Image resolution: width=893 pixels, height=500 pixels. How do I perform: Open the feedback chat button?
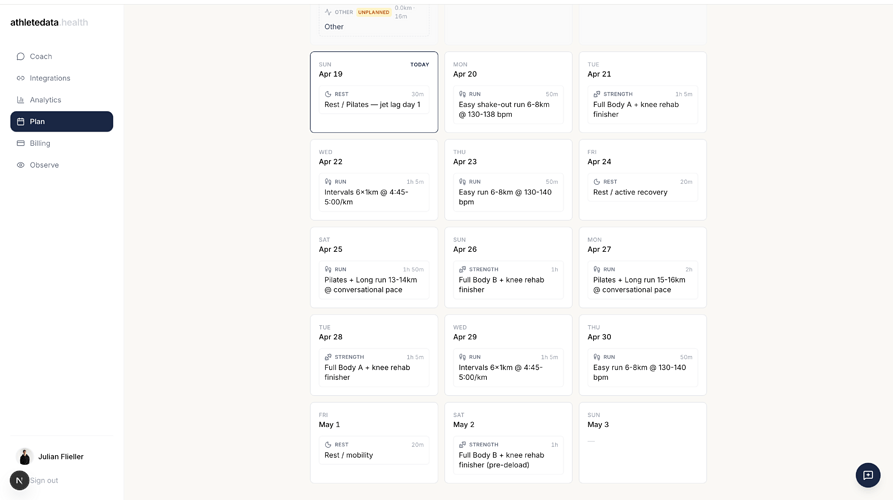click(868, 475)
